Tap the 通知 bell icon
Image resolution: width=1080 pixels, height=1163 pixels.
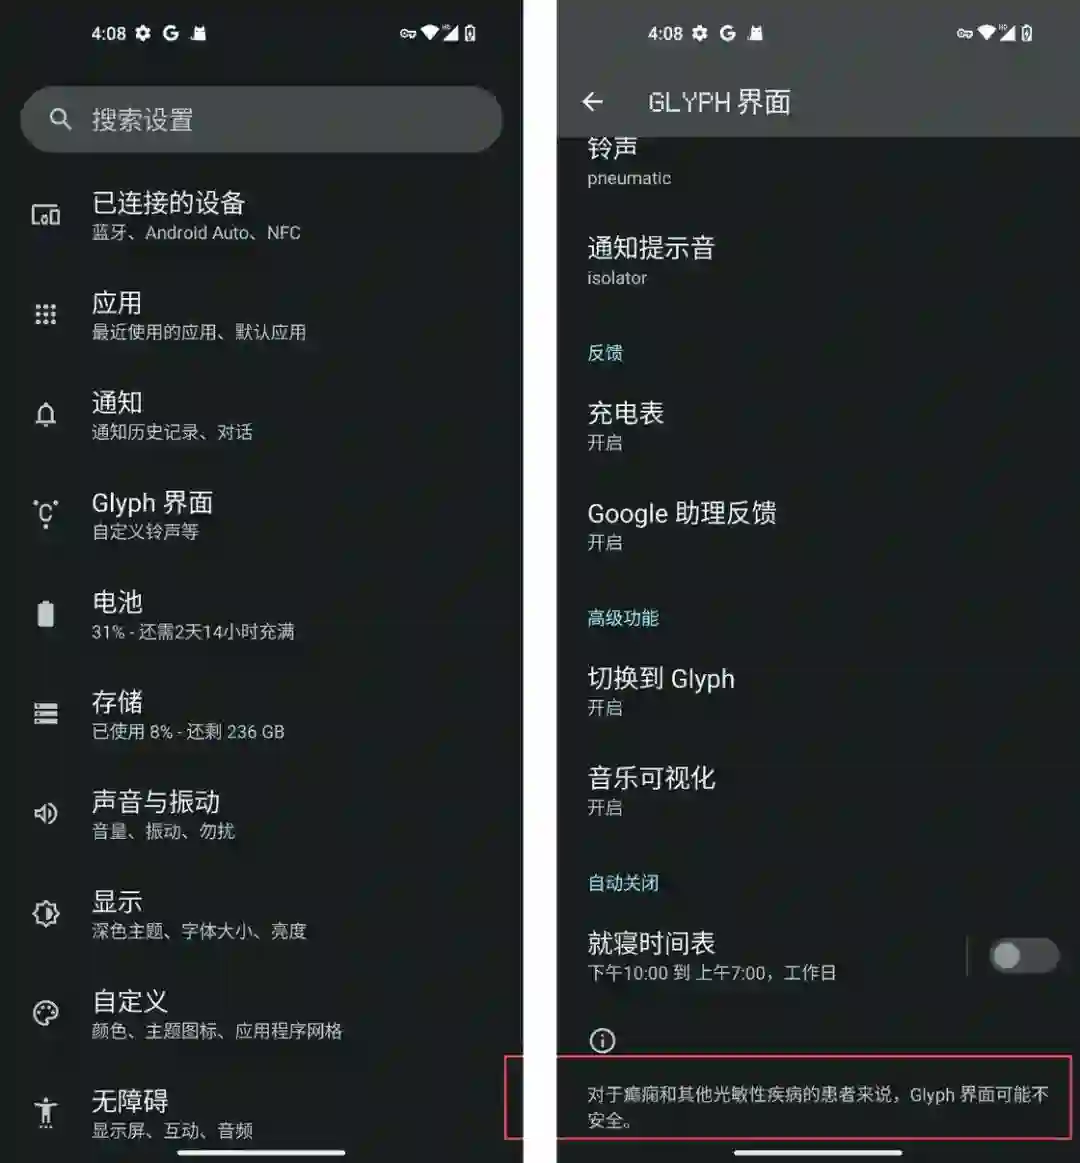click(46, 415)
